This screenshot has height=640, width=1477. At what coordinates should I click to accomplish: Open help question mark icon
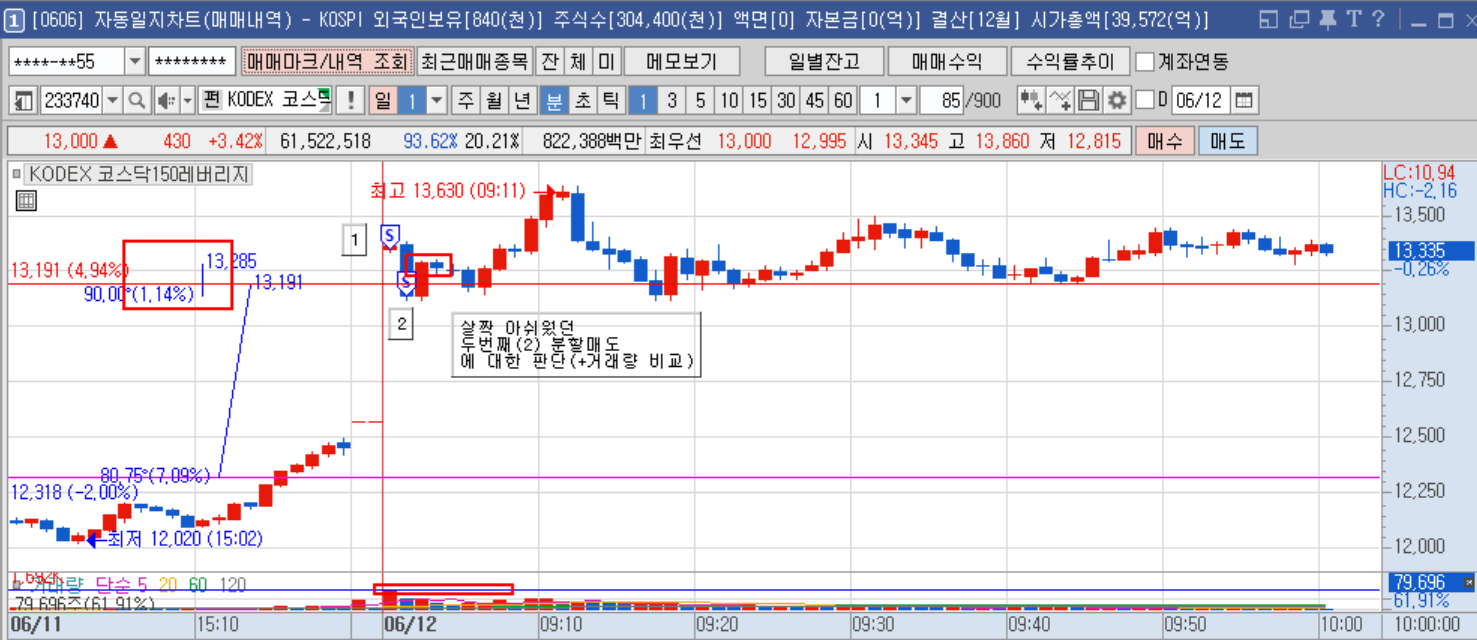click(x=1378, y=19)
